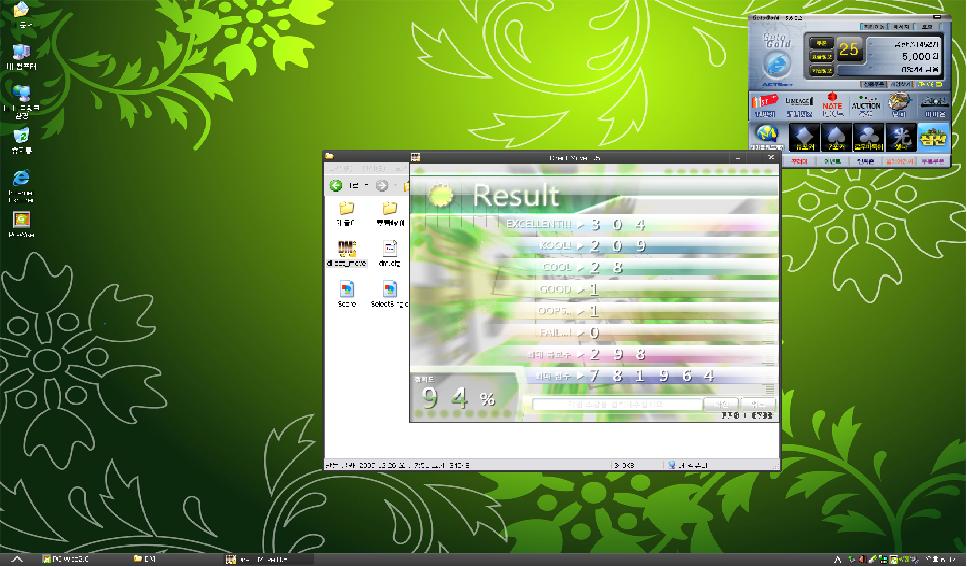Open the 11st shopping shortcut in GetoGold
Viewport: 967px width, 567px height.
coord(765,106)
